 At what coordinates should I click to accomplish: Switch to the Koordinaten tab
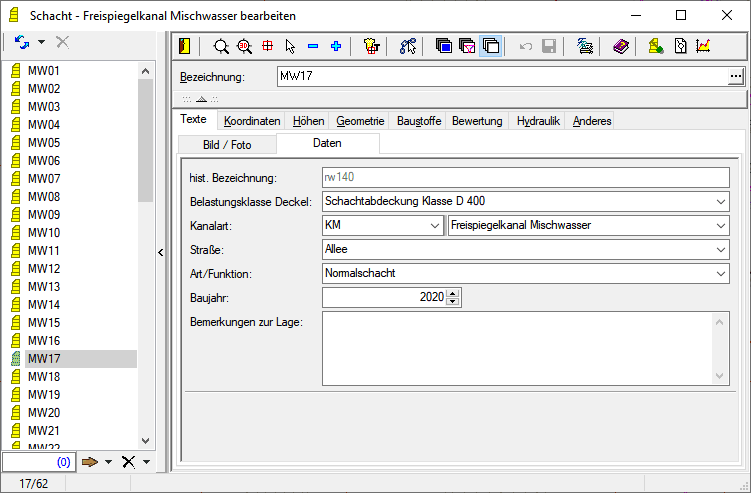click(251, 121)
